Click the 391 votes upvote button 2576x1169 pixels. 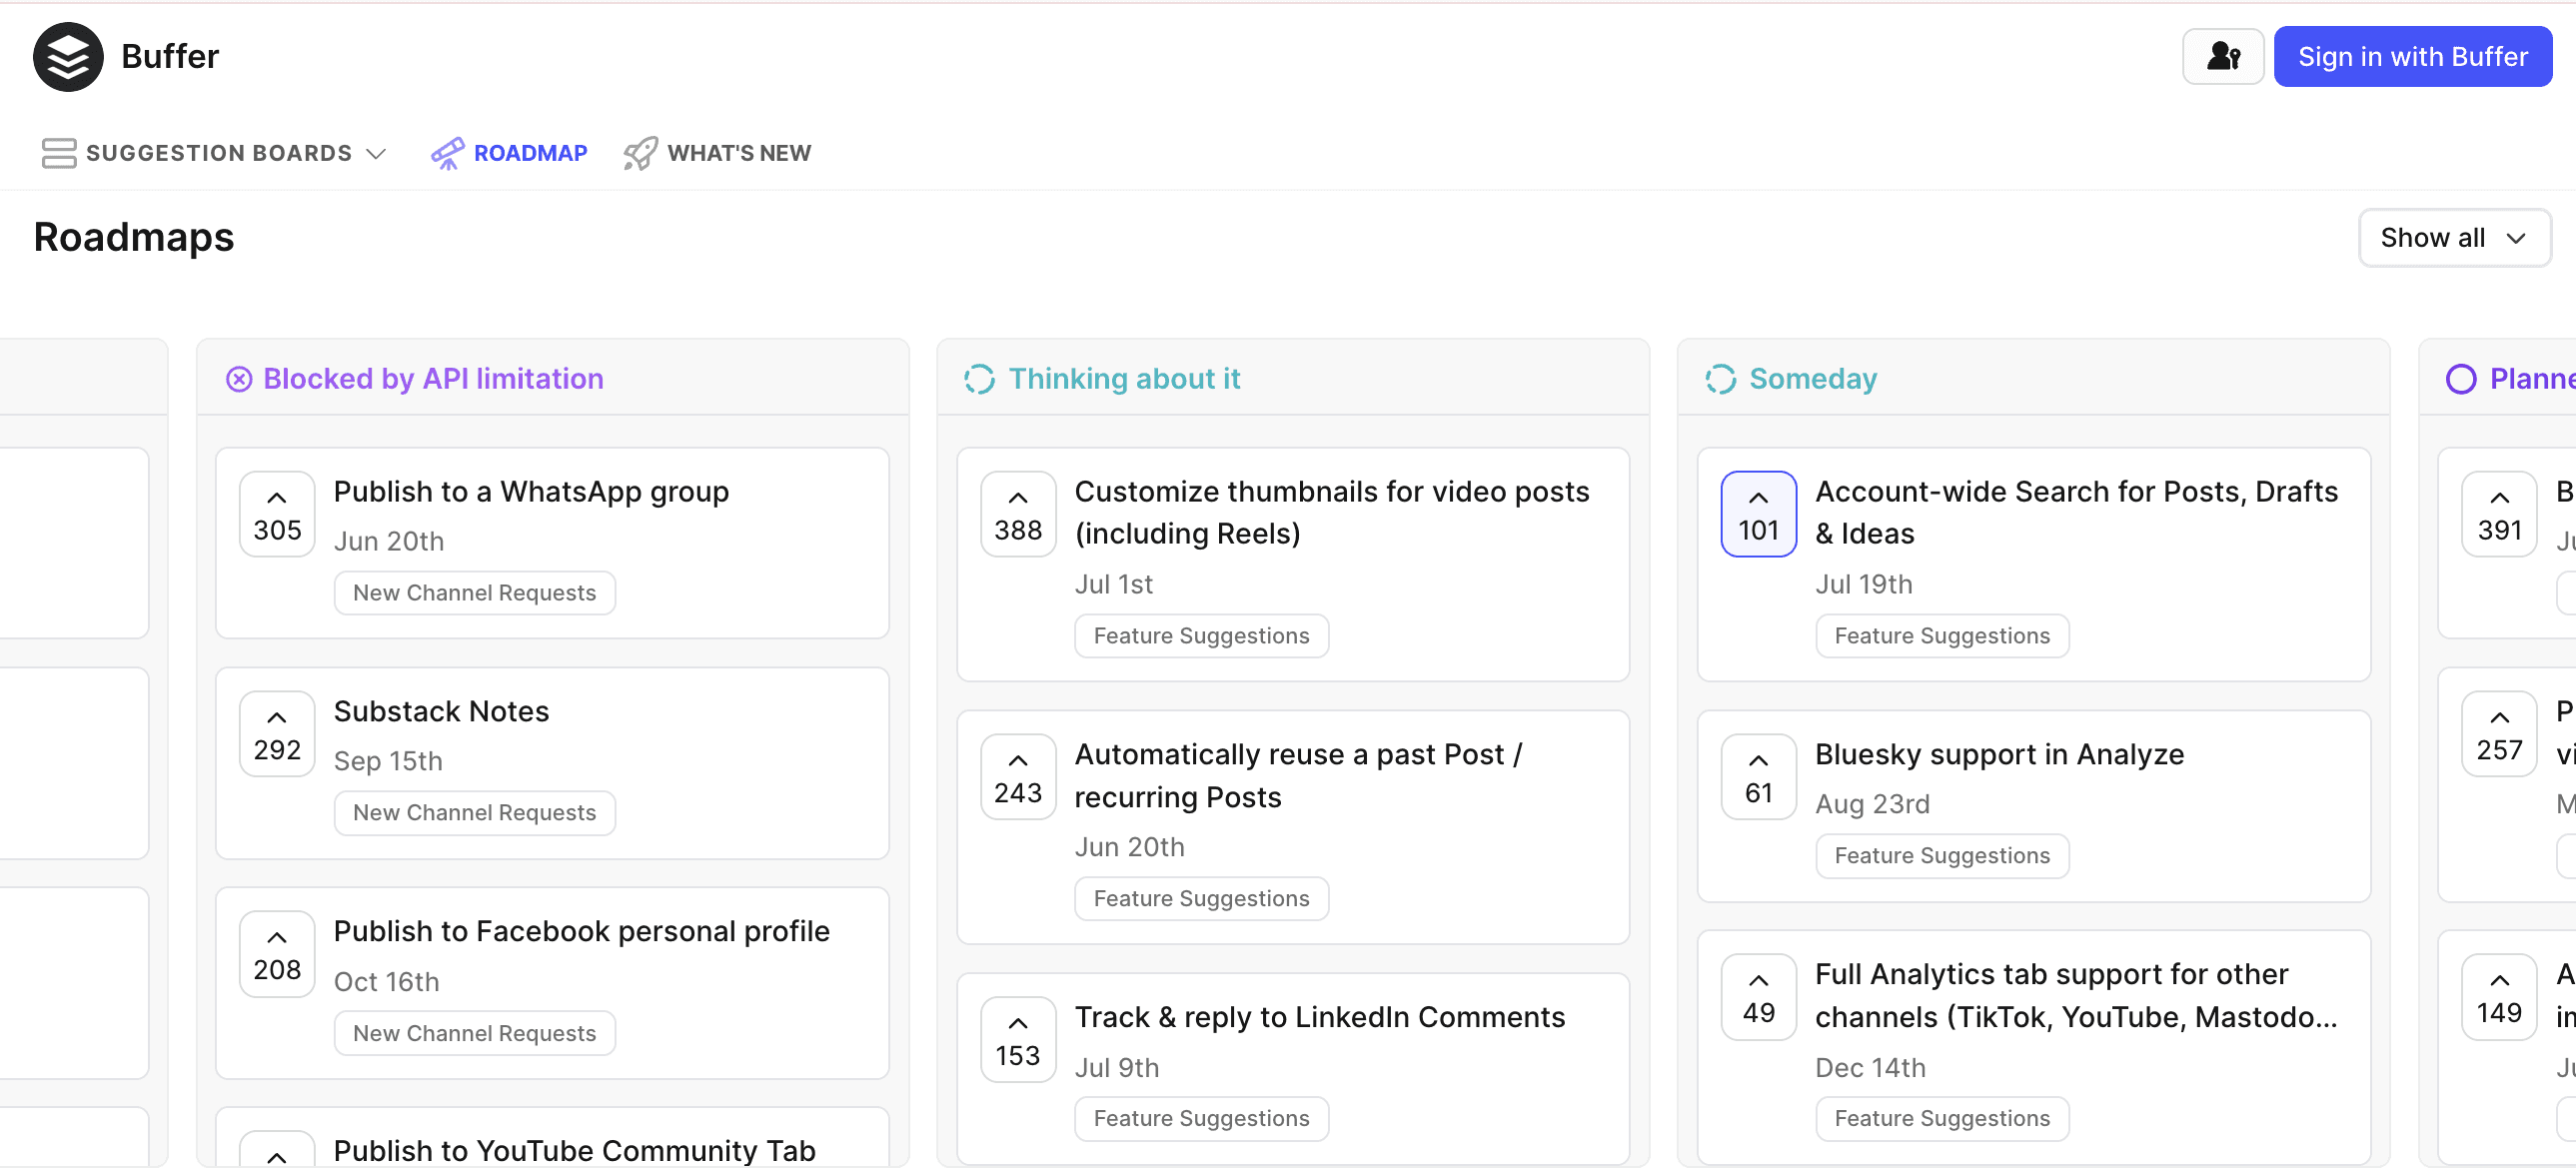2499,514
